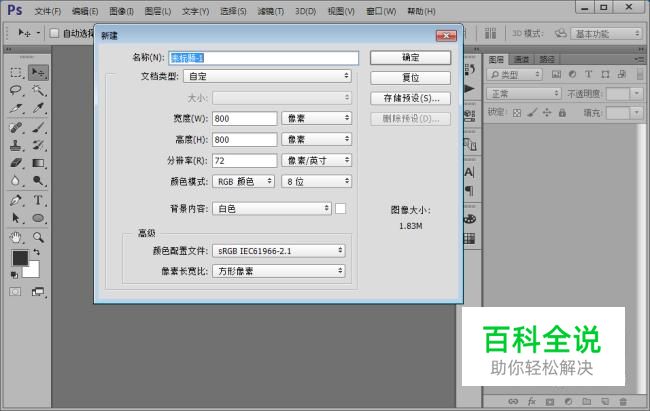Select the History Brush tool
650x411 pixels.
click(x=38, y=145)
